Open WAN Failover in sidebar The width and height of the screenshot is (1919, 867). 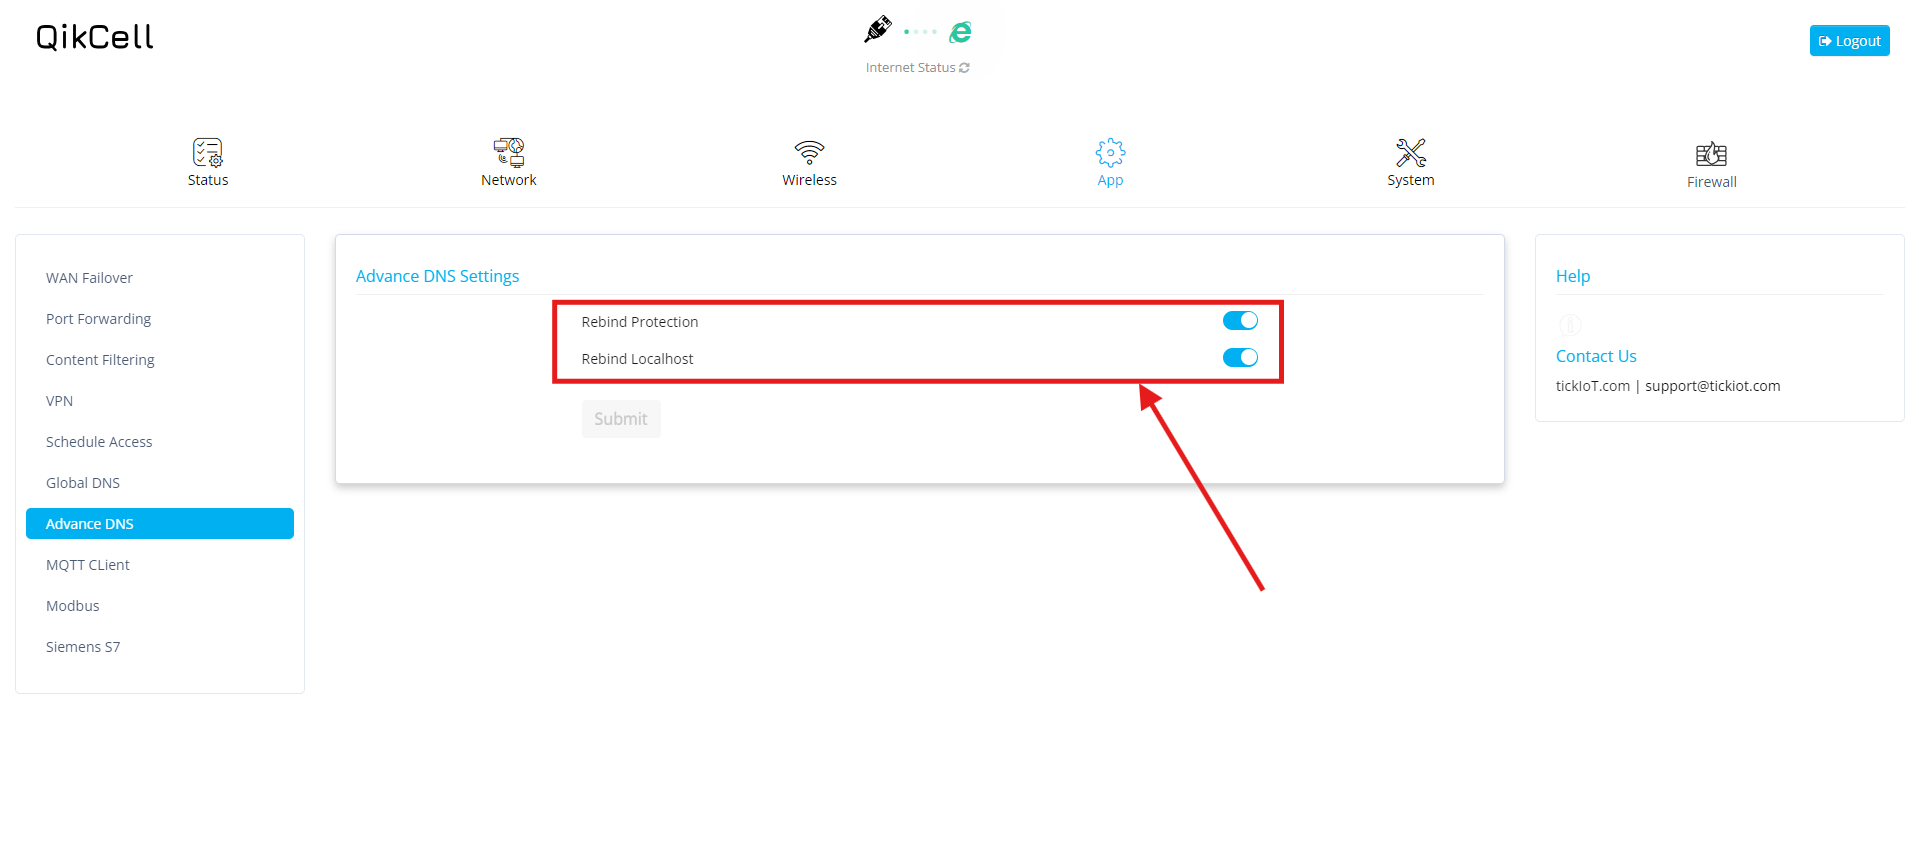pos(89,278)
